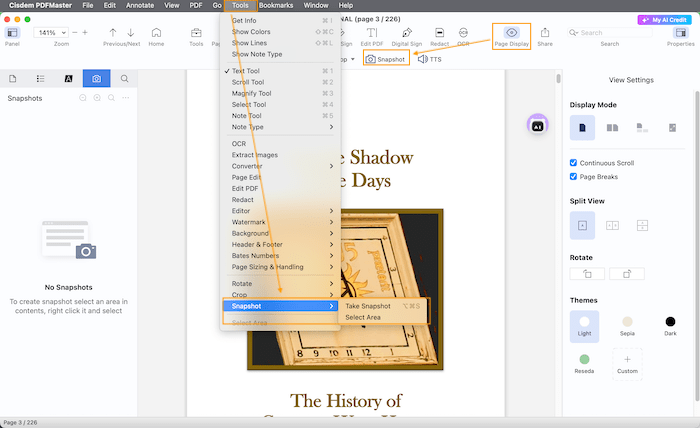
Task: Show outline list tab in left panel
Action: (x=40, y=79)
